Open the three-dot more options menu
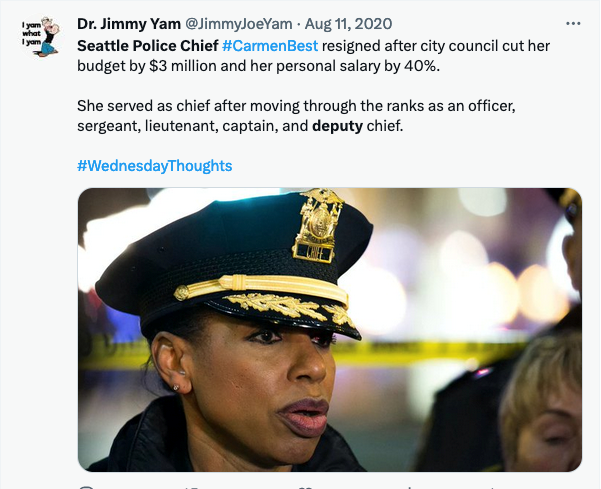601x489 pixels. pyautogui.click(x=573, y=24)
